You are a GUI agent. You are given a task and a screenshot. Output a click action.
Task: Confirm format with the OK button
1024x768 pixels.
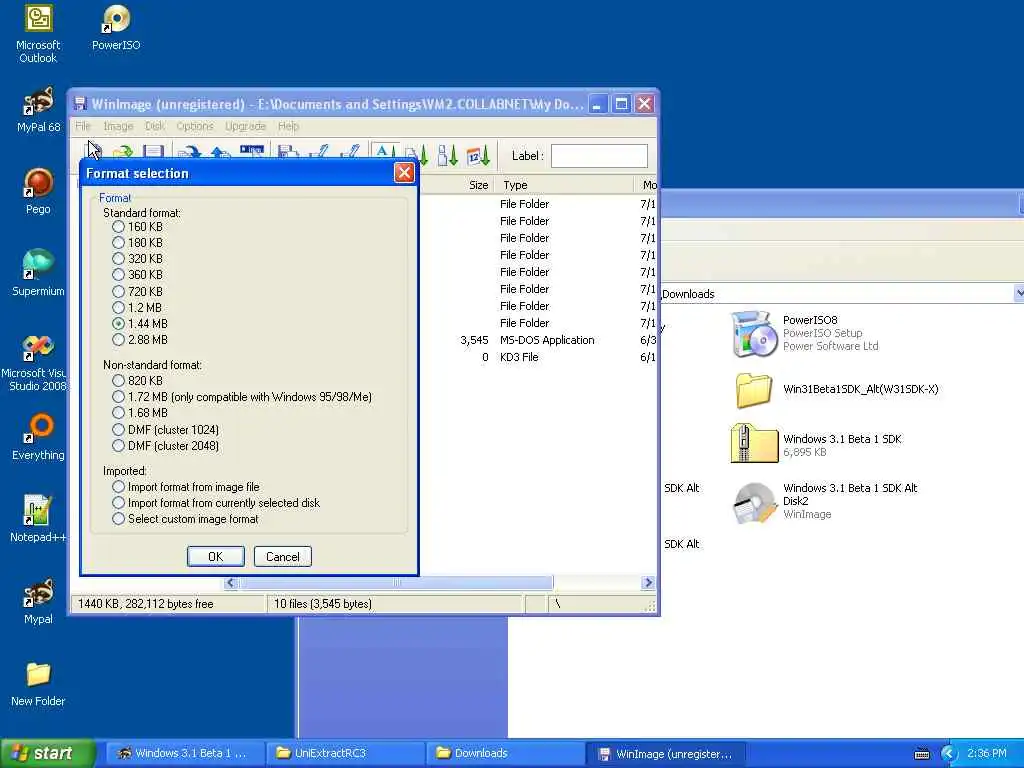point(216,556)
